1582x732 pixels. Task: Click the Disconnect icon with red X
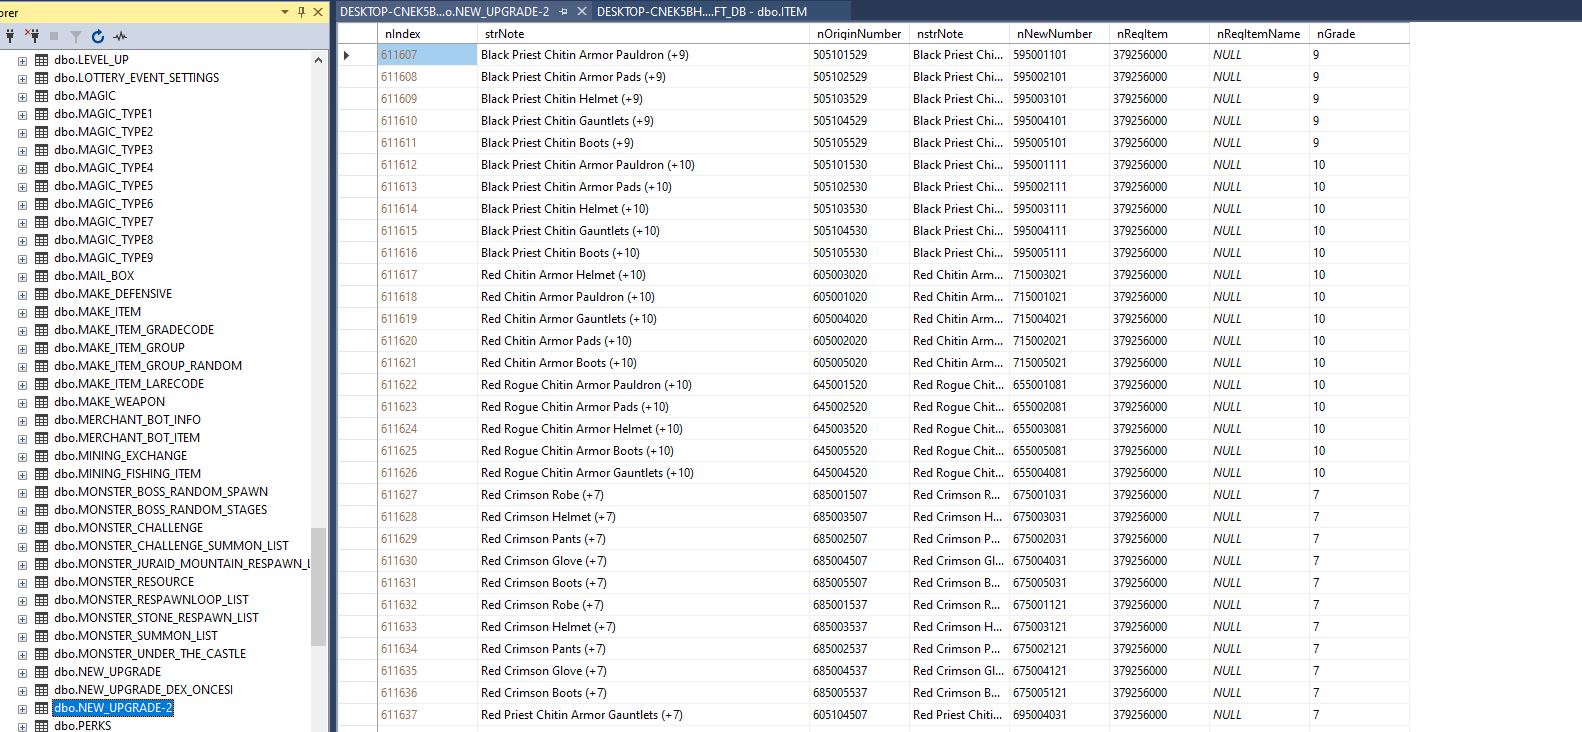(x=32, y=36)
